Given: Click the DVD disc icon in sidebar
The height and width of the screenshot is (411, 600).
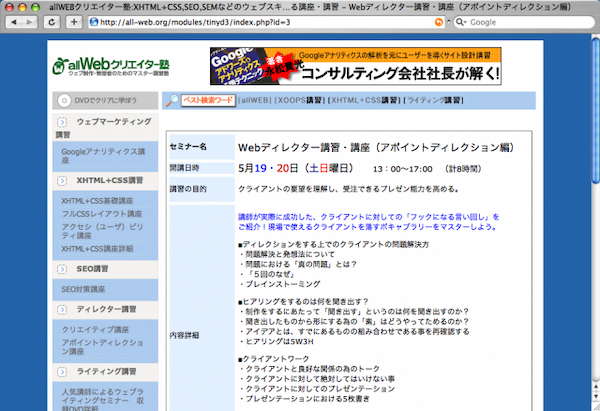Looking at the screenshot, I should pos(64,101).
